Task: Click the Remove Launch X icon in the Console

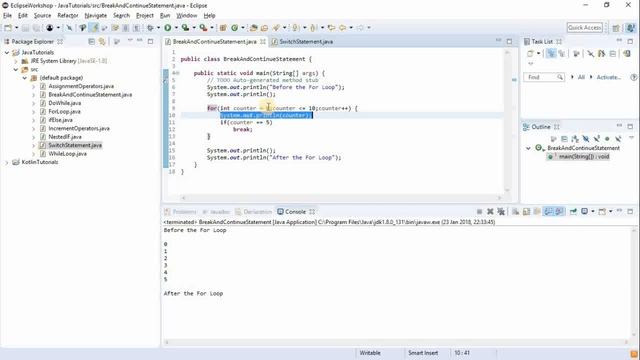Action: pyautogui.click(x=490, y=211)
